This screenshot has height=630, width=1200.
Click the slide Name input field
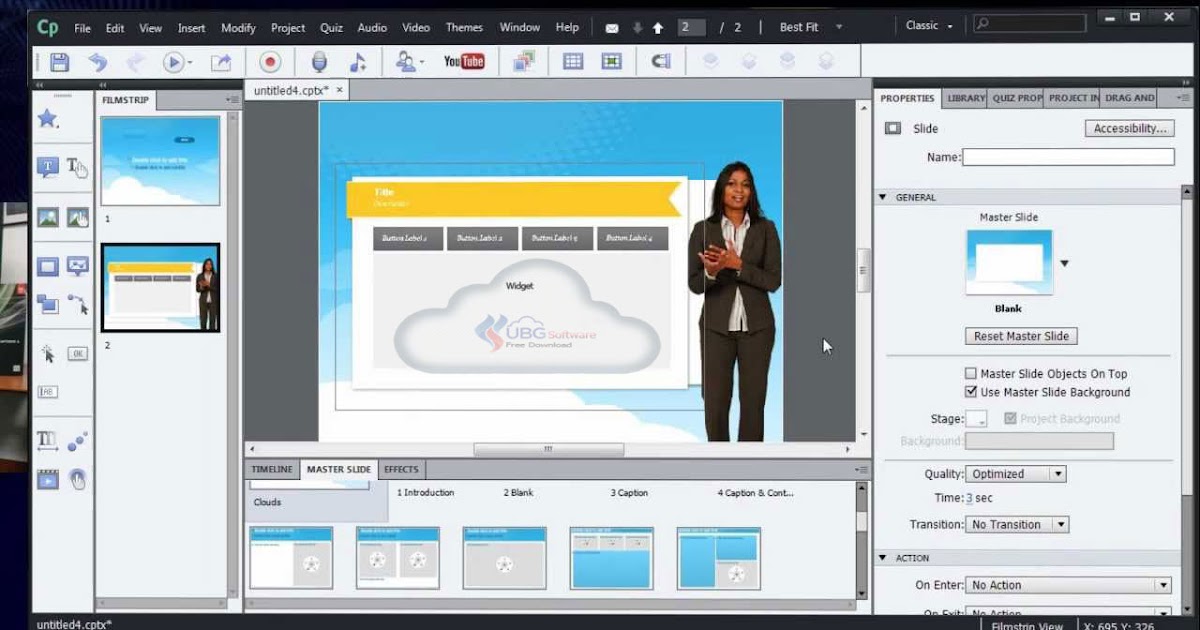click(1068, 157)
